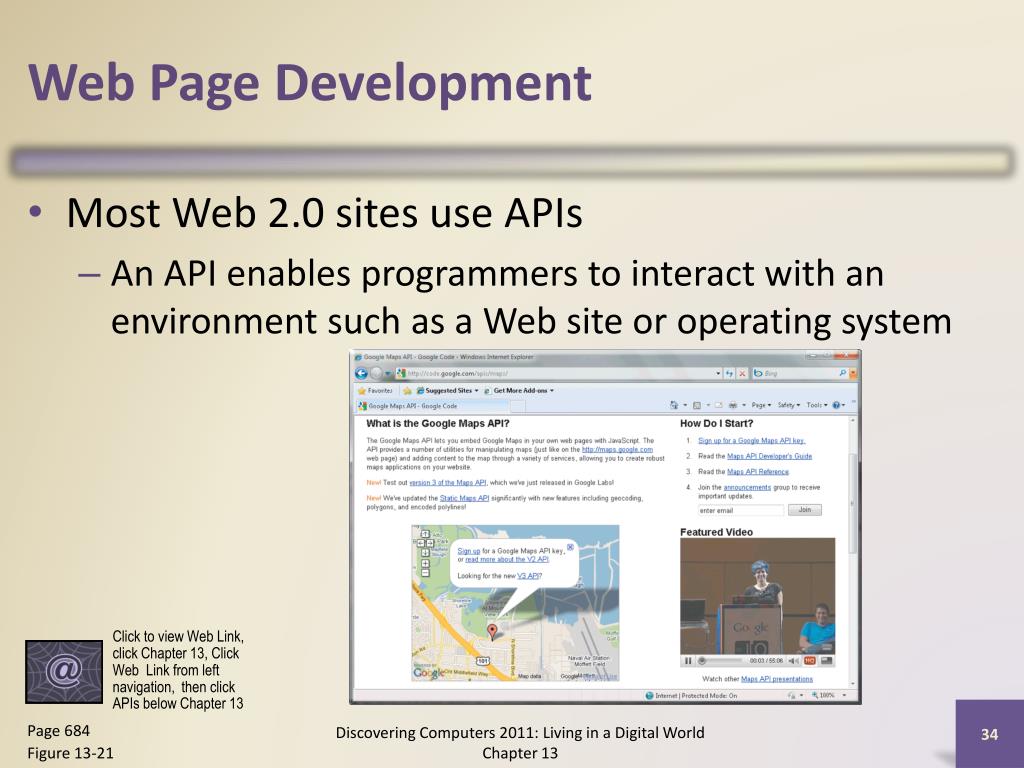
Task: Open the Safety menu
Action: point(789,406)
